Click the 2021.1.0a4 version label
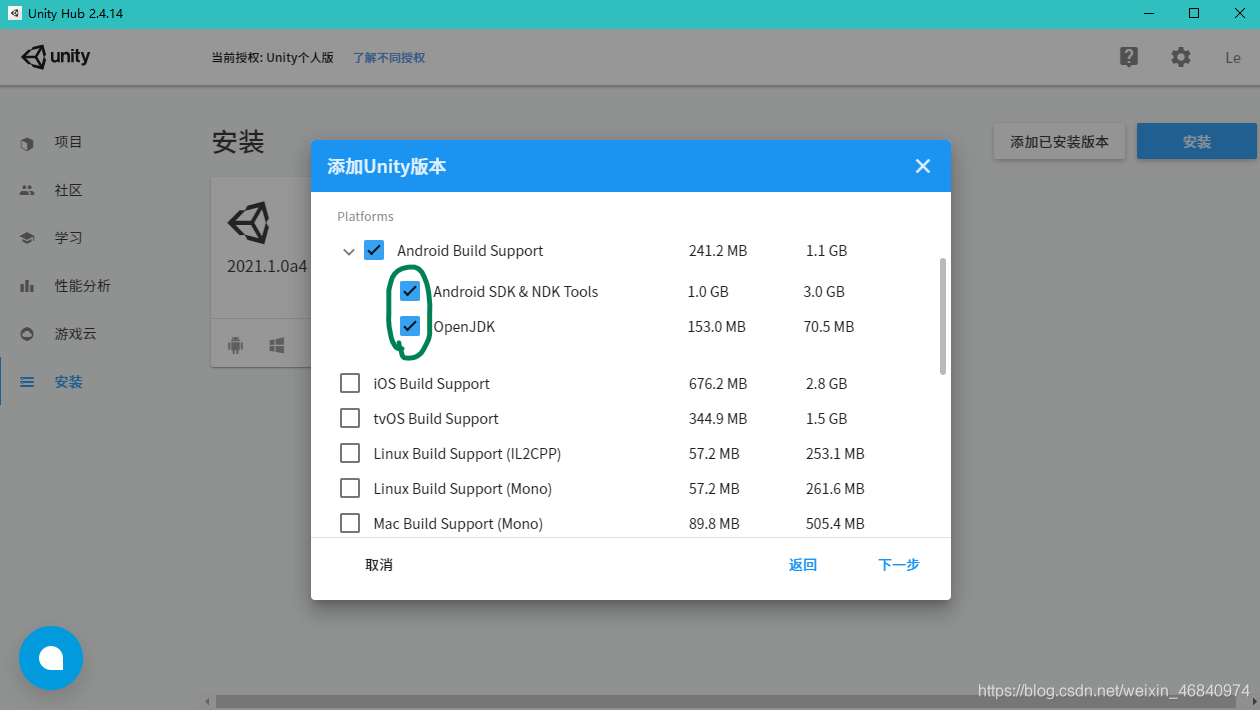Image resolution: width=1260 pixels, height=710 pixels. [267, 267]
